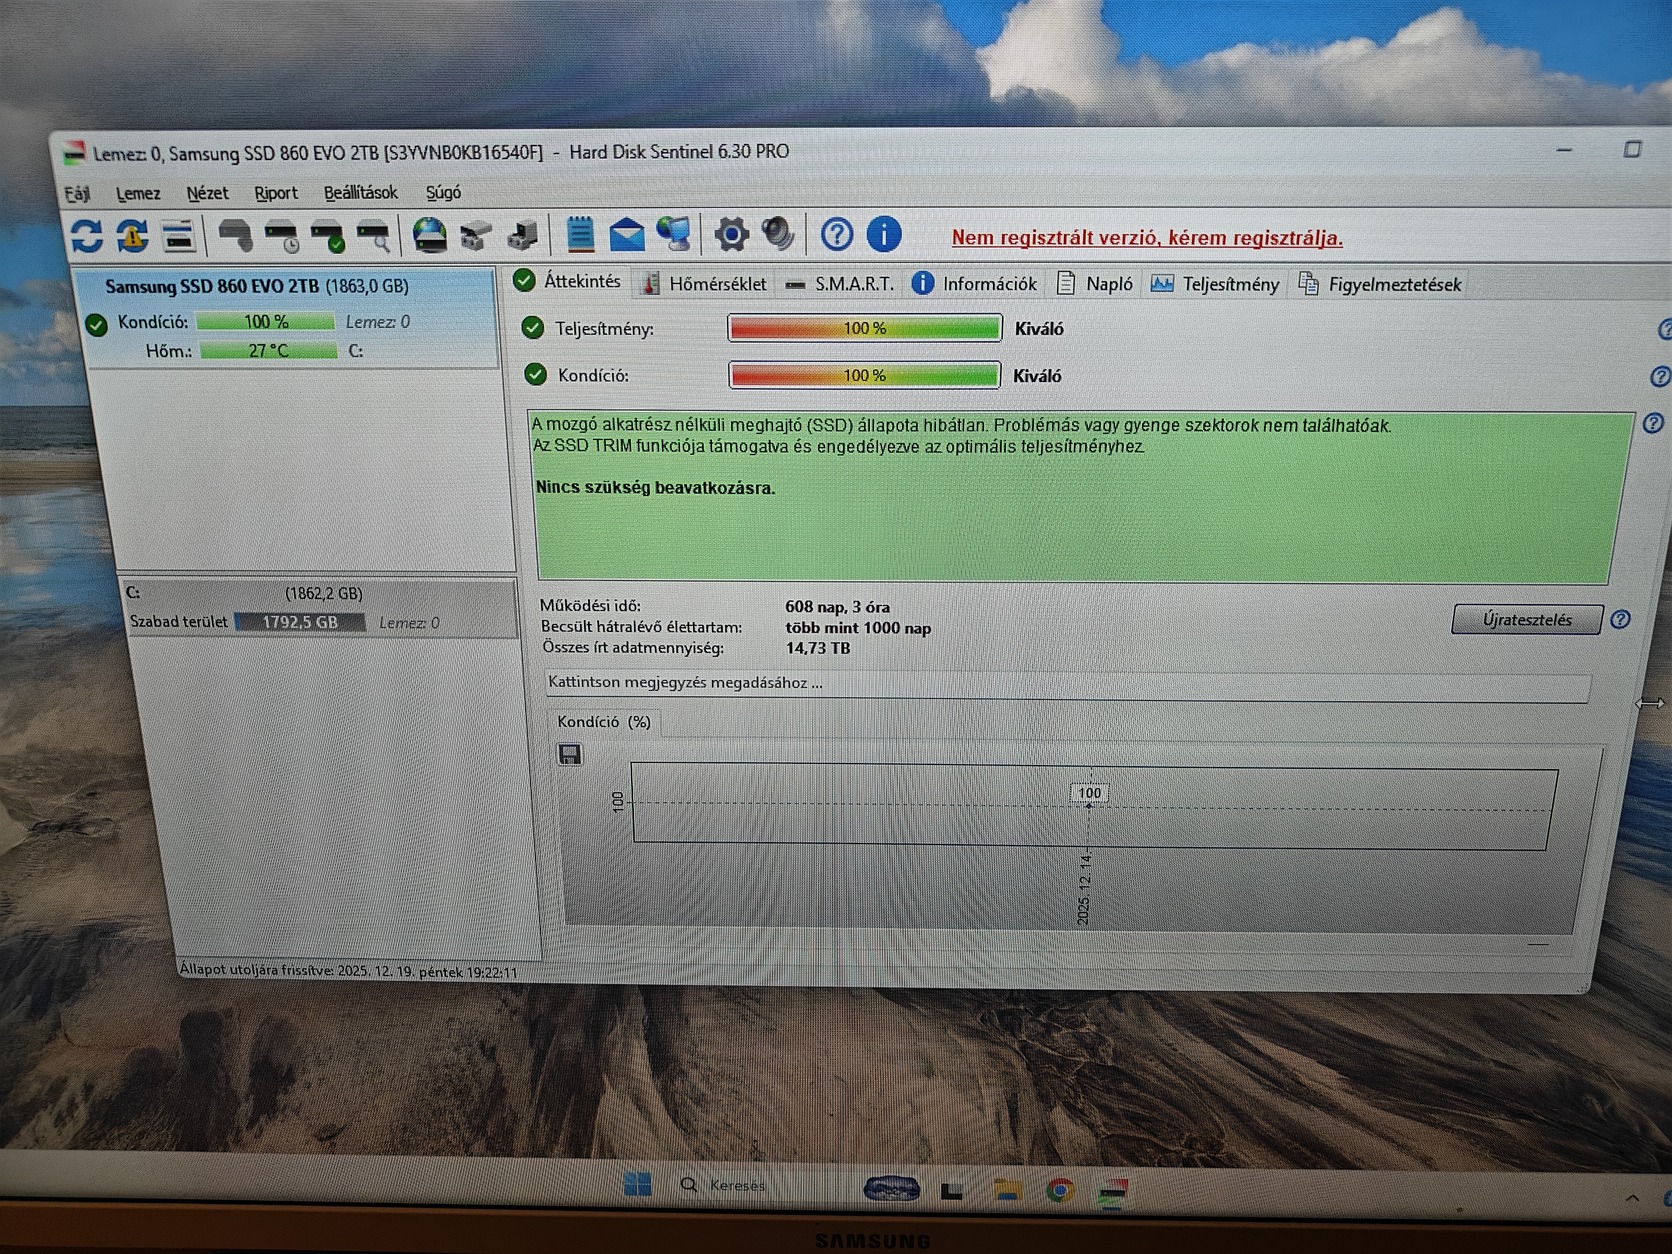Click the drive with tower toolbar icon
Image resolution: width=1672 pixels, height=1254 pixels.
523,236
